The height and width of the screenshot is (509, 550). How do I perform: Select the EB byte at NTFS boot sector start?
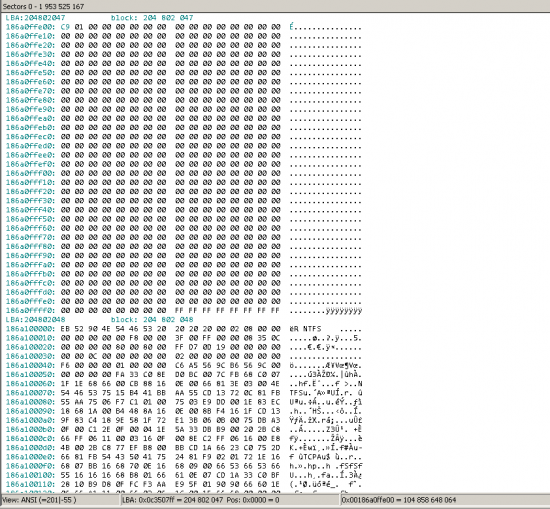coord(65,329)
